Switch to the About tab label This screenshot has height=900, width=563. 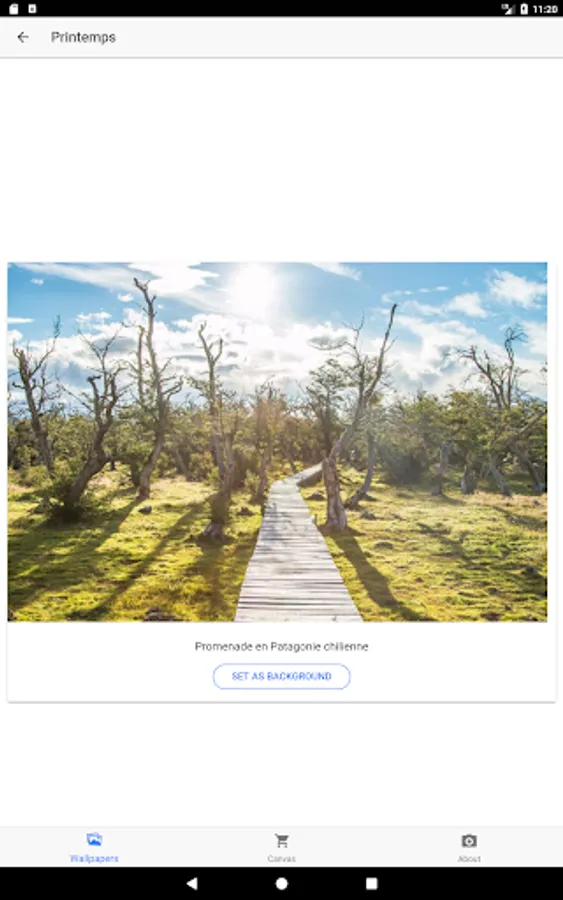(469, 859)
